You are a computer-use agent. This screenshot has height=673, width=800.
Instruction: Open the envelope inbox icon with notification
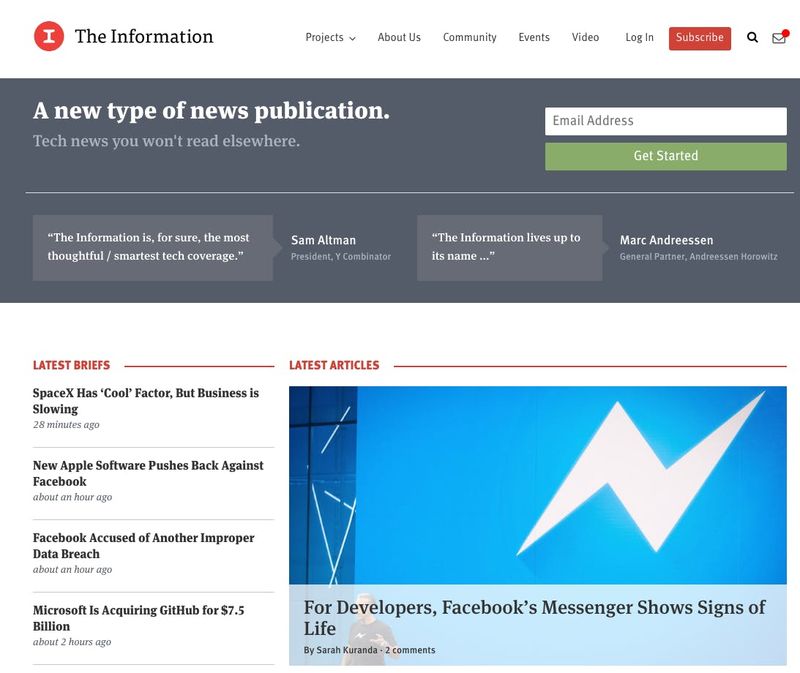tap(779, 38)
